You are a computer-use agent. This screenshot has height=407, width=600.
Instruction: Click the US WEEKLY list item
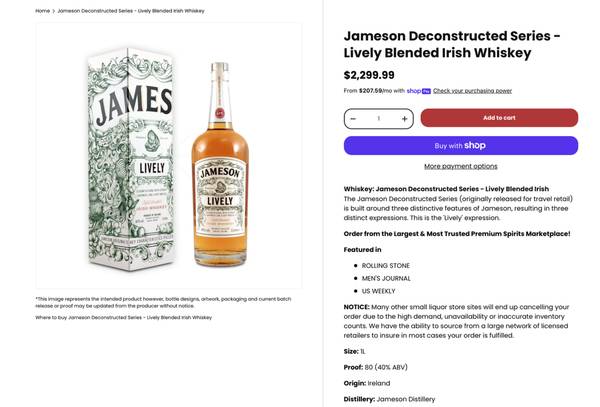tap(382, 291)
